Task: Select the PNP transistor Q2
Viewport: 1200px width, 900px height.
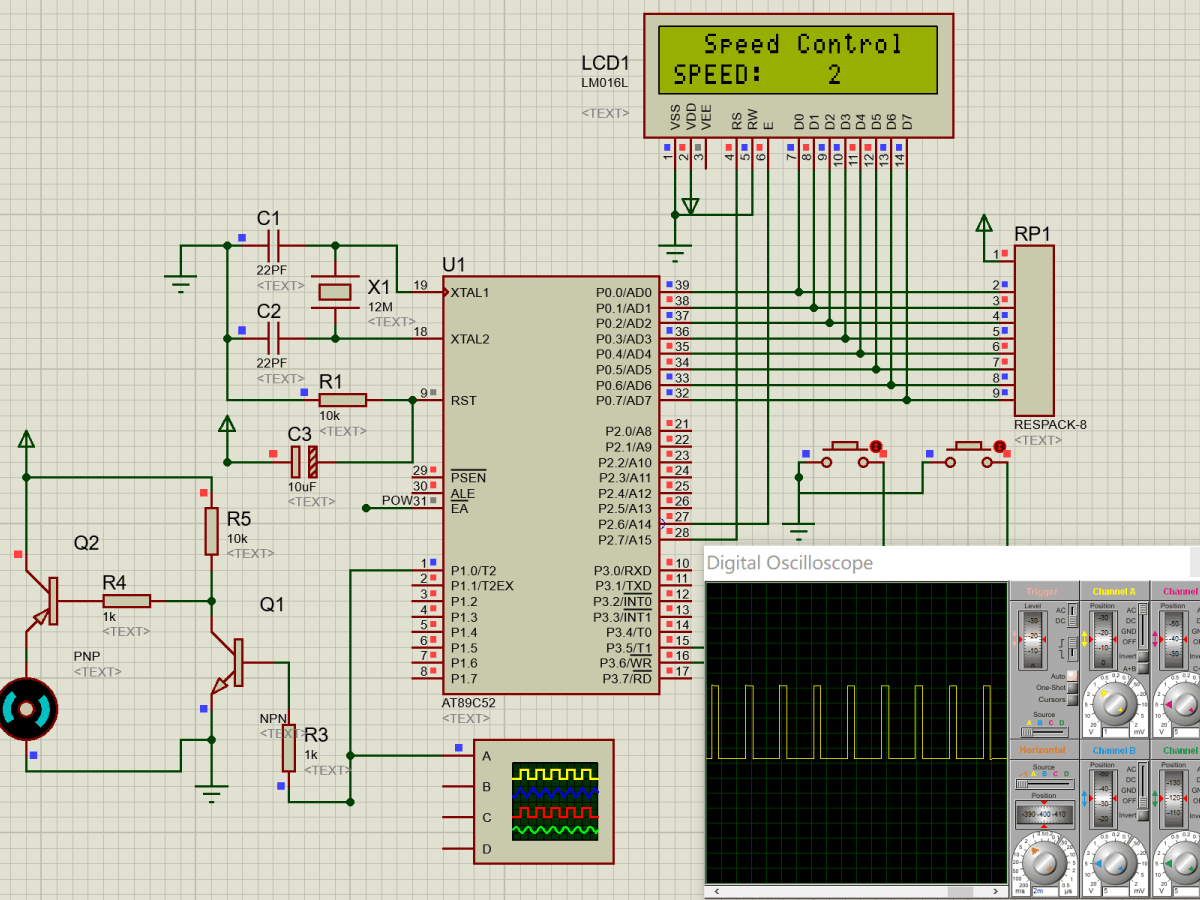Action: (43, 601)
